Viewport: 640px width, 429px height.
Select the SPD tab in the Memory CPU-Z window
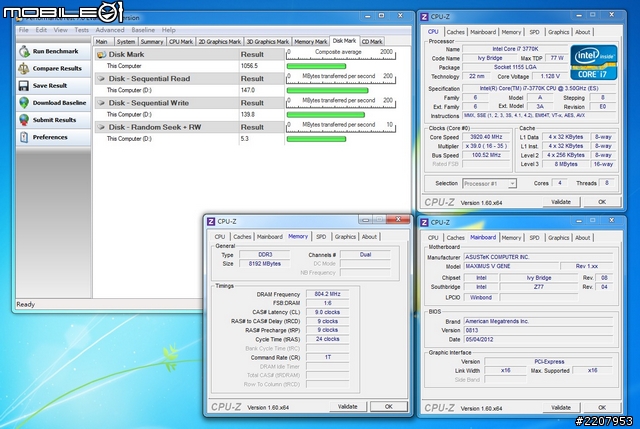[321, 237]
